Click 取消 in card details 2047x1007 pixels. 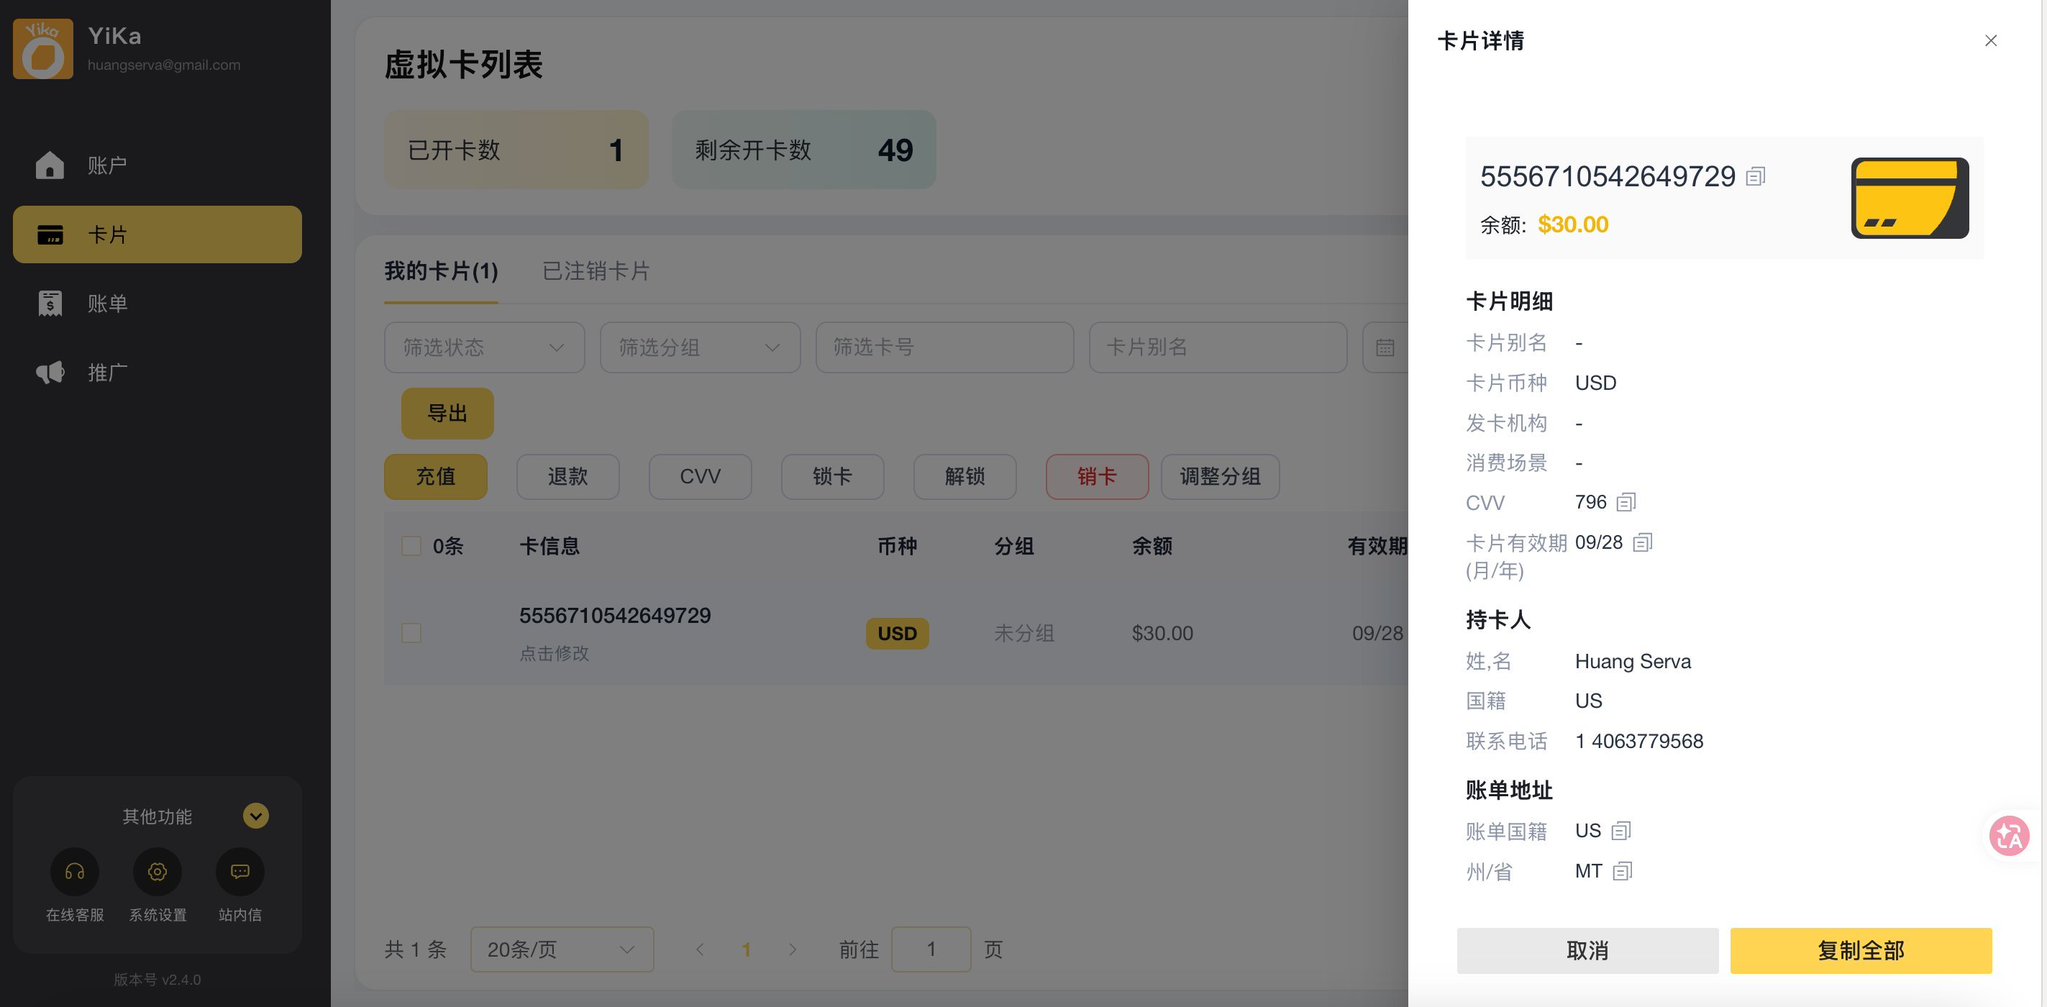(1587, 951)
